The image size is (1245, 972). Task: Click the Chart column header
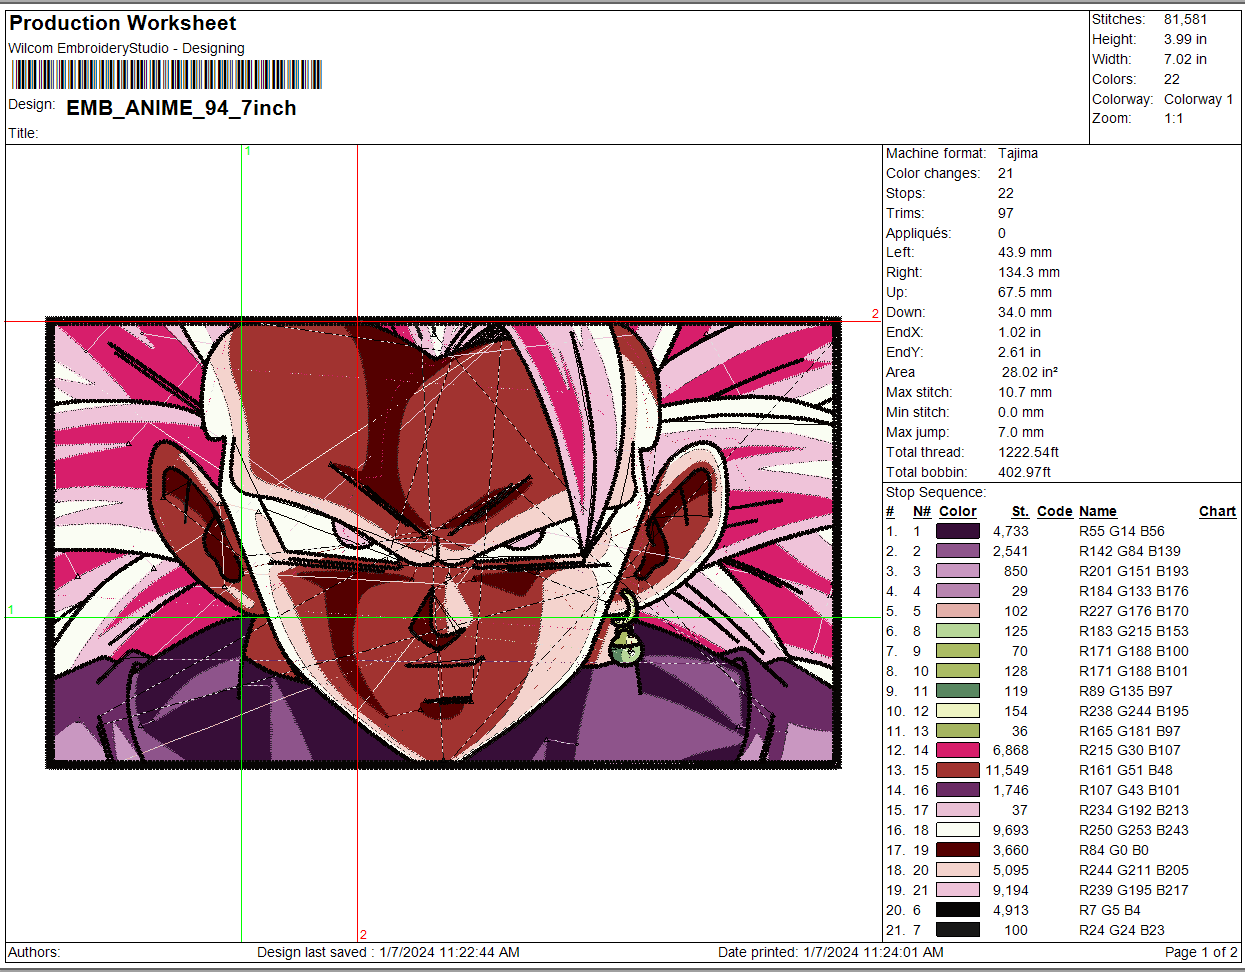click(x=1218, y=511)
